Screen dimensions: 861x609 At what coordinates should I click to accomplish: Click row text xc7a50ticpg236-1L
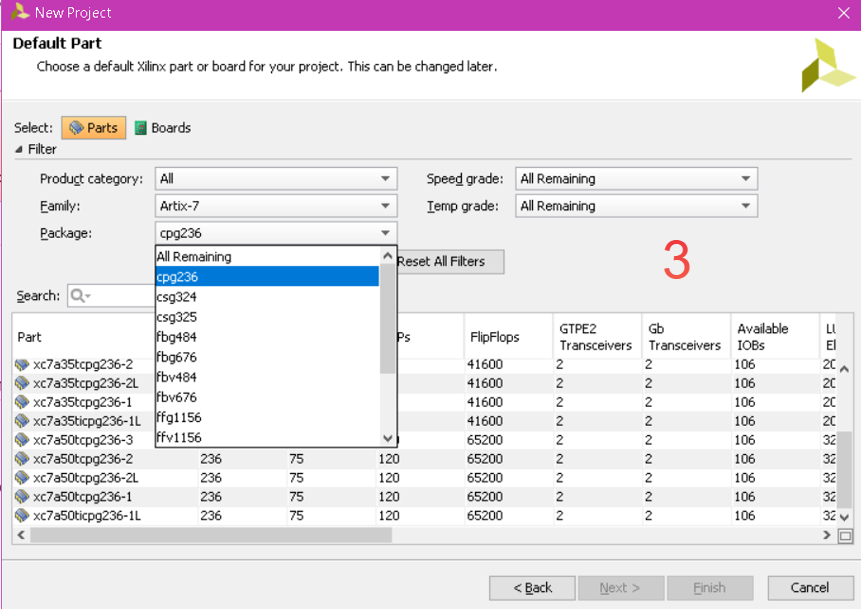click(87, 516)
